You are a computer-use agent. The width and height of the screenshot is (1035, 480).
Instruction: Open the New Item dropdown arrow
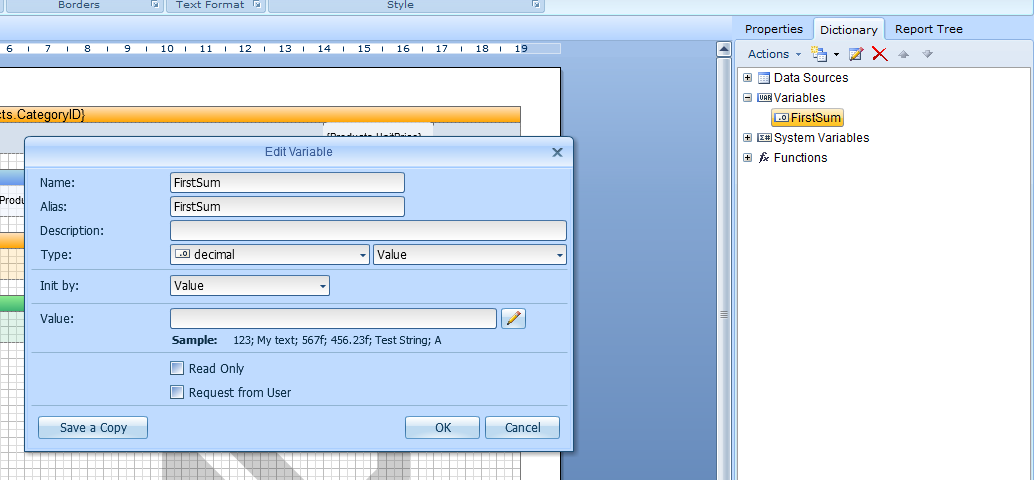pyautogui.click(x=836, y=54)
